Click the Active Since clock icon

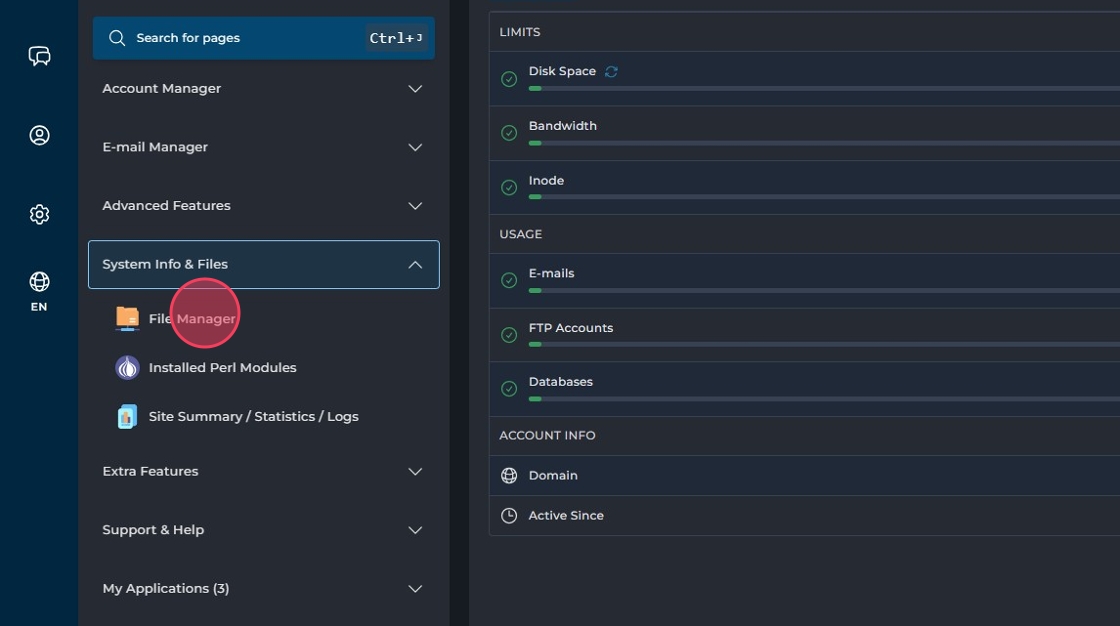[x=509, y=516]
